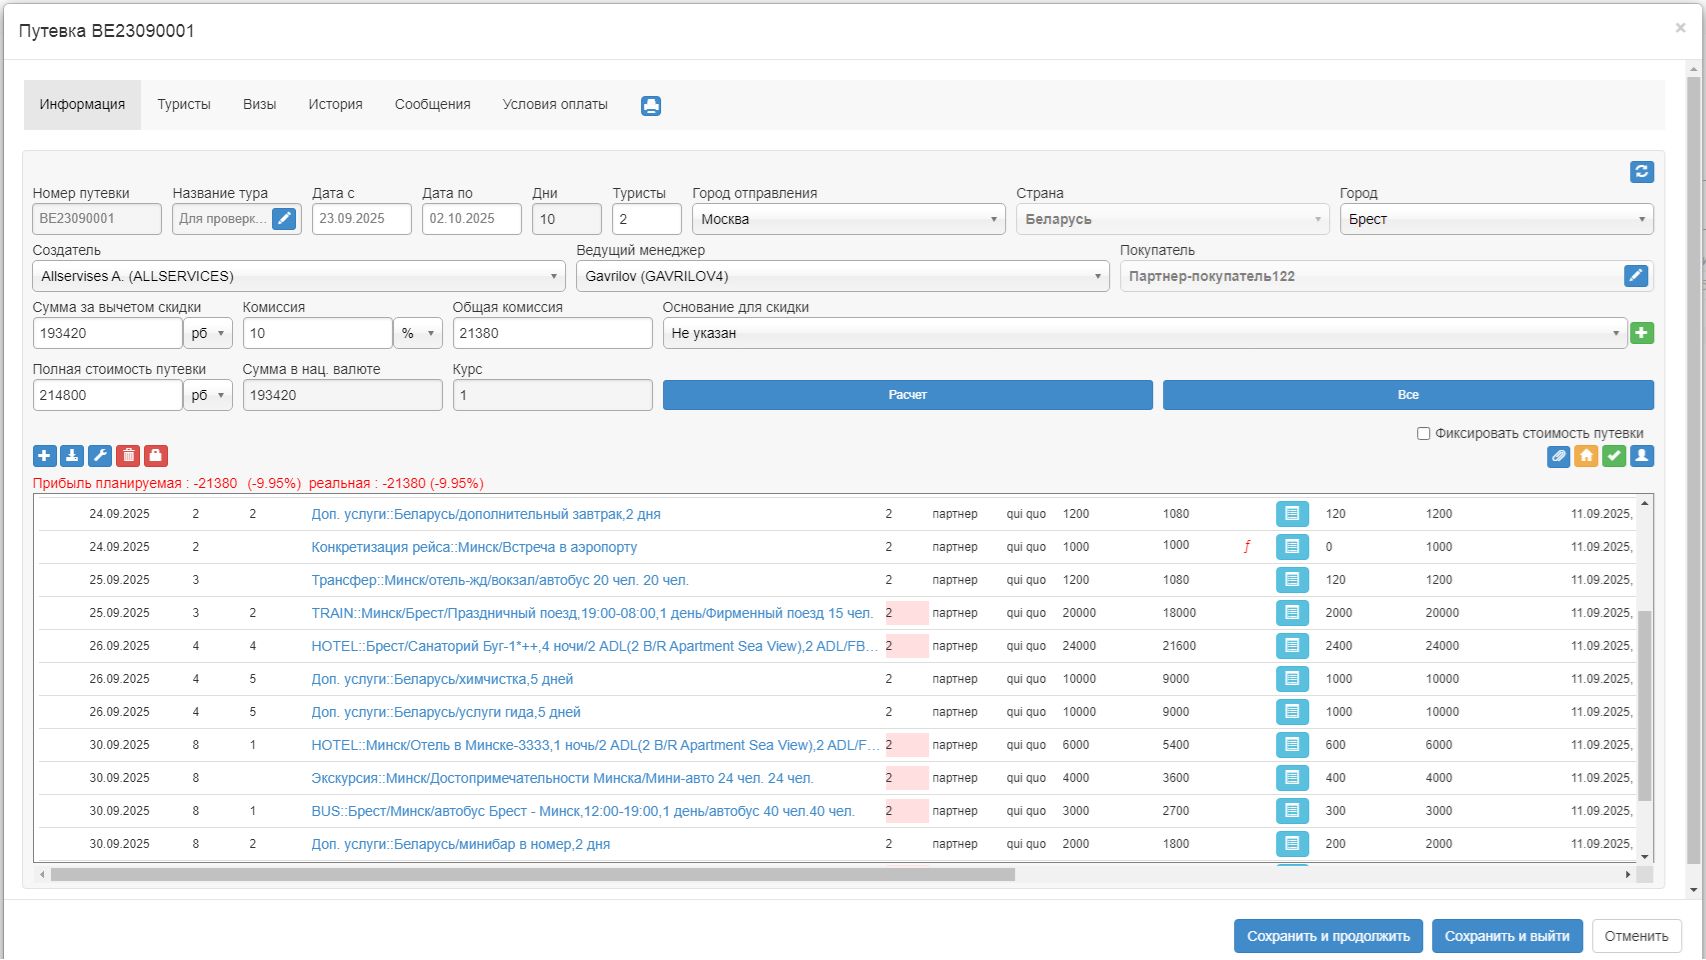Click the horizontal scrollbar under the services table
Image resolution: width=1706 pixels, height=960 pixels.
click(532, 874)
